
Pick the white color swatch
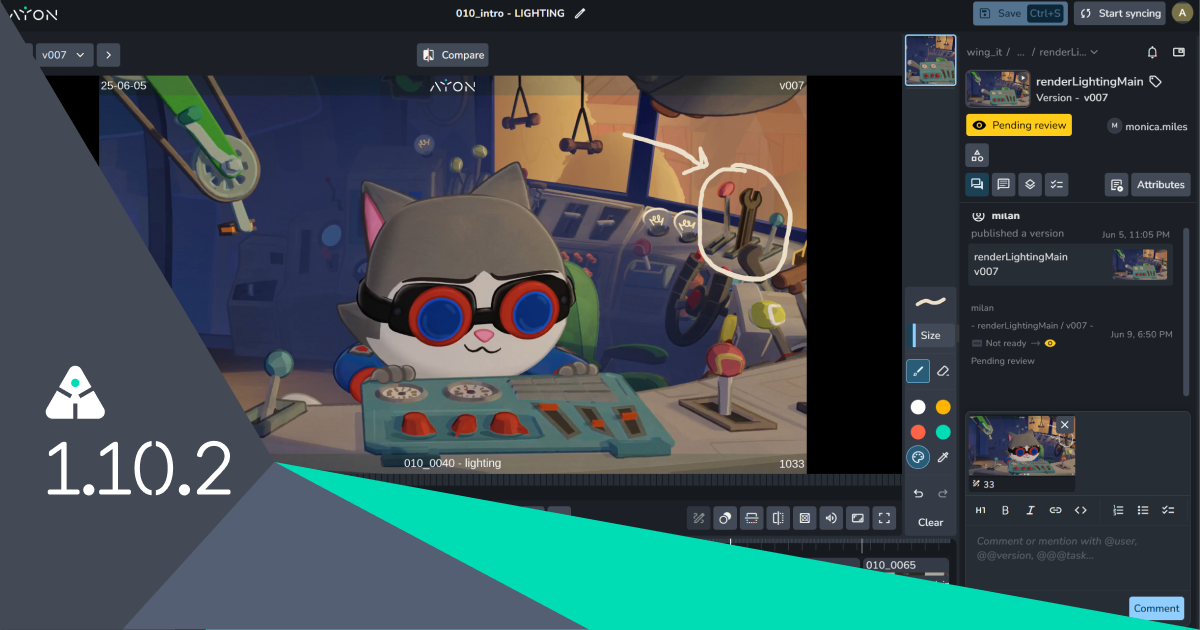917,407
